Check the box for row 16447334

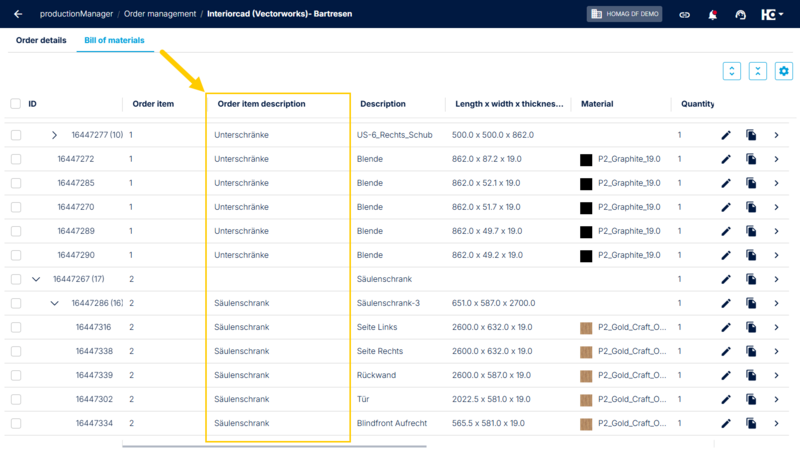[16, 423]
